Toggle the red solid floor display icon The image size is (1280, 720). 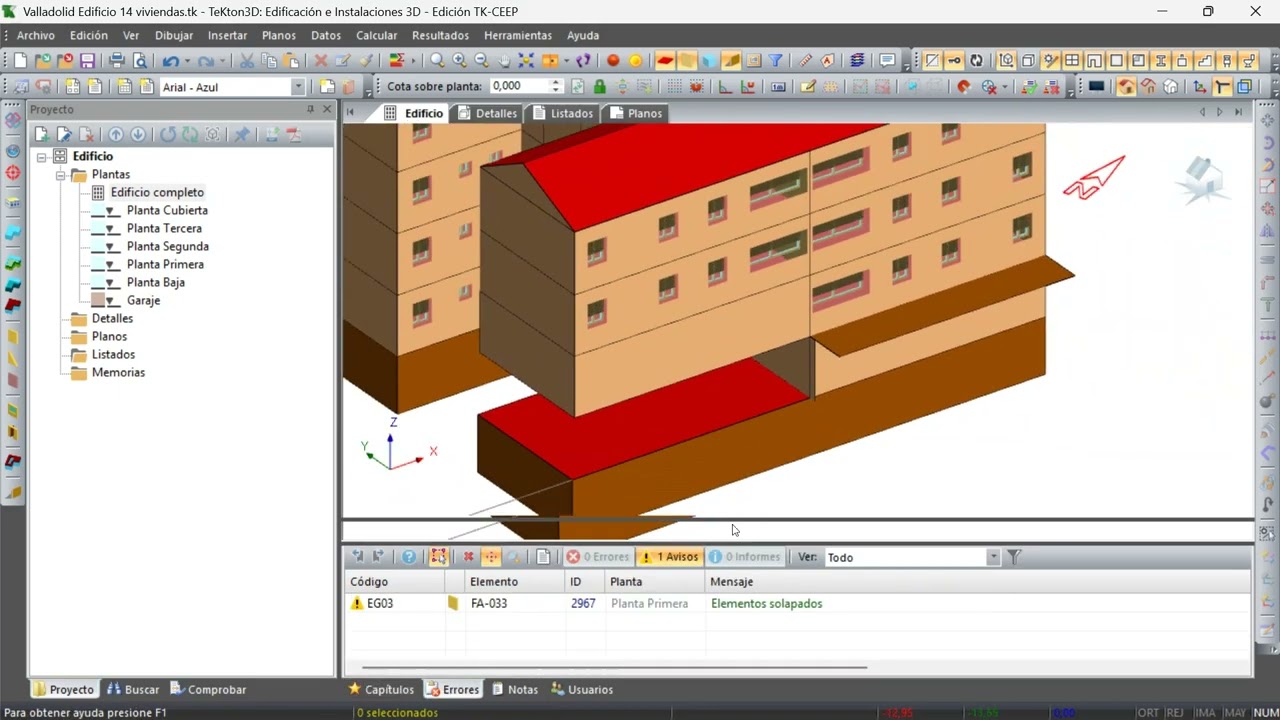coord(665,61)
